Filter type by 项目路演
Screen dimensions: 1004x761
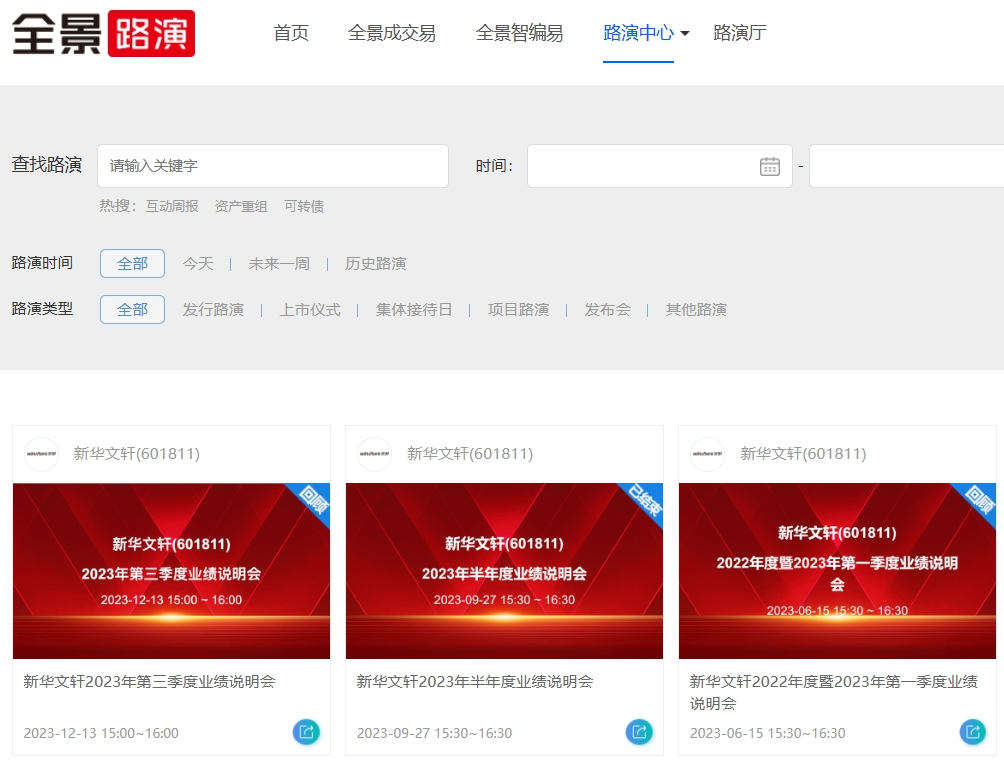coord(519,309)
